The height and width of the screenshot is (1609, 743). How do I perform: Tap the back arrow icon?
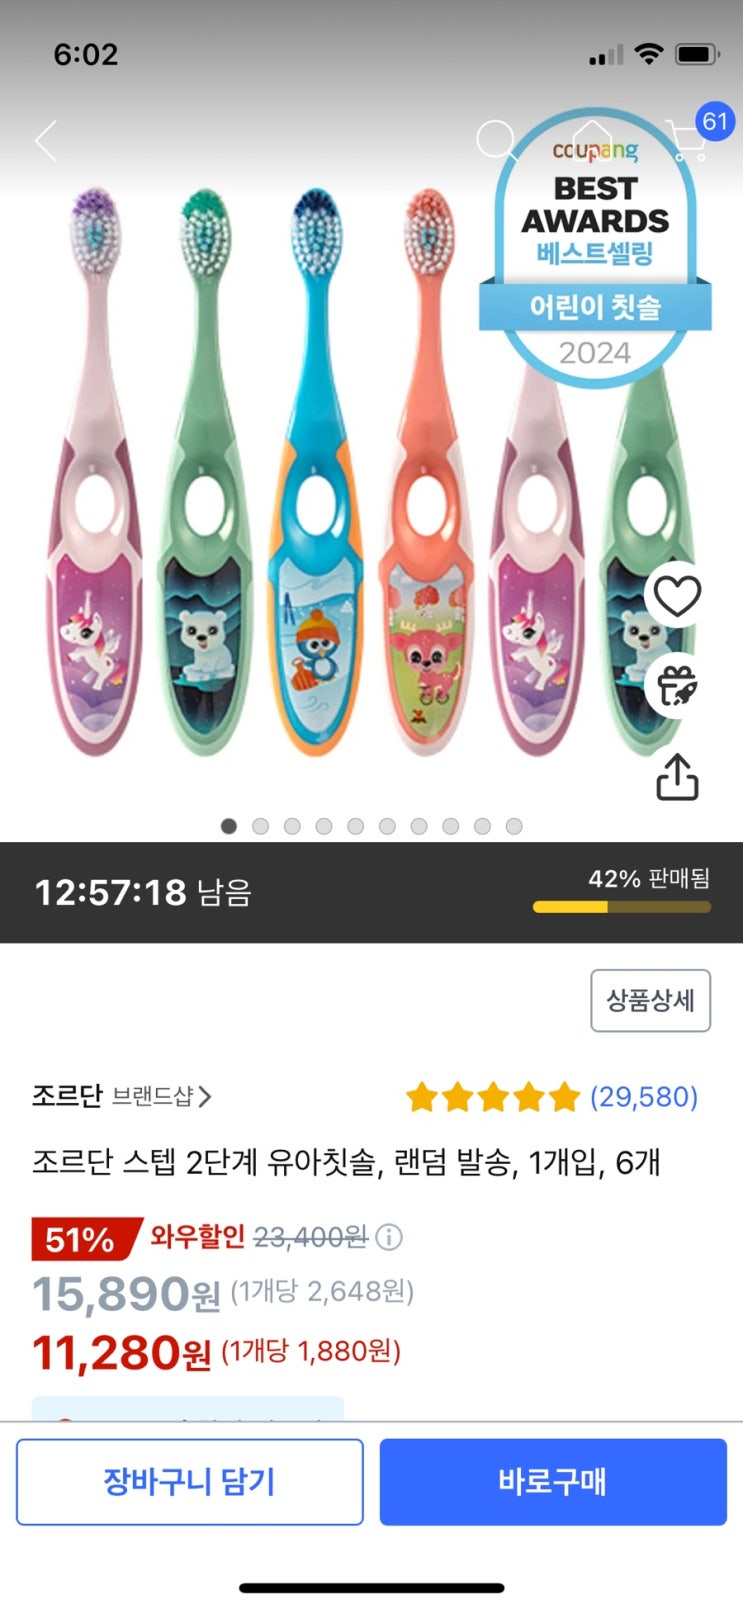click(46, 141)
